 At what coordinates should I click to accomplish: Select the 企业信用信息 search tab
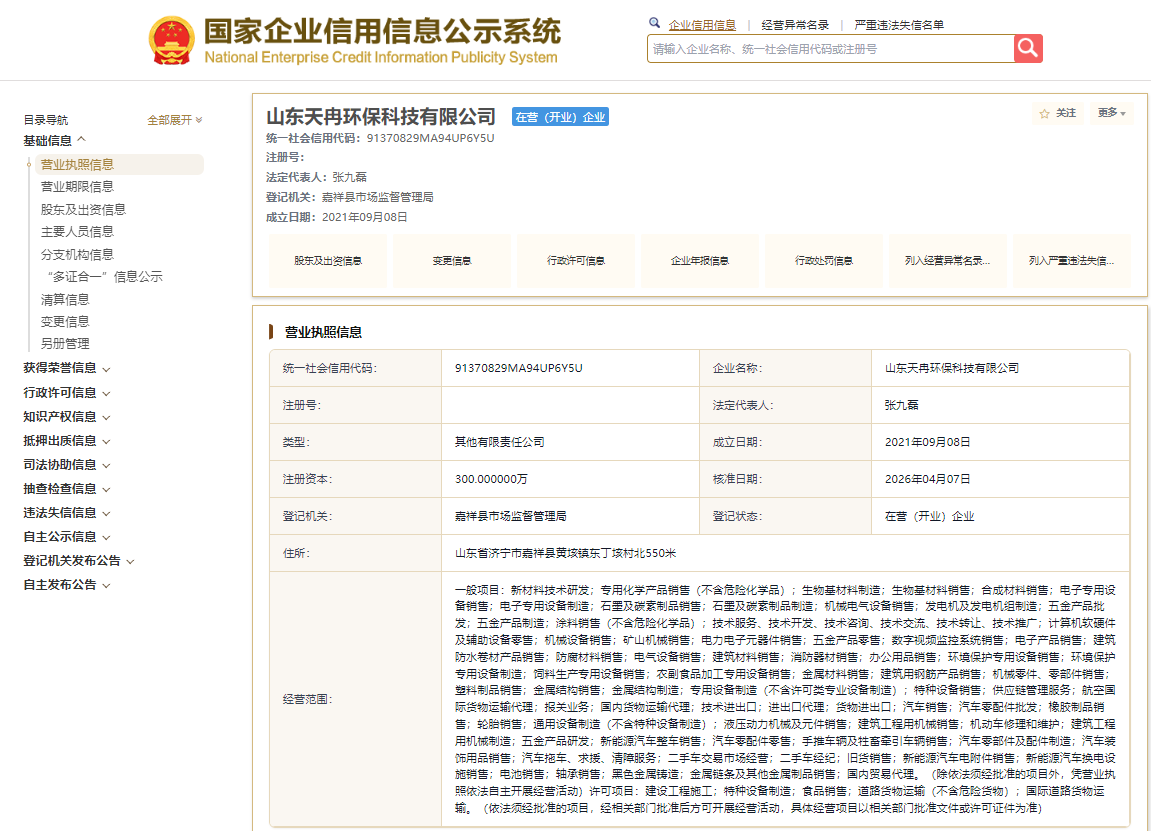pyautogui.click(x=702, y=25)
